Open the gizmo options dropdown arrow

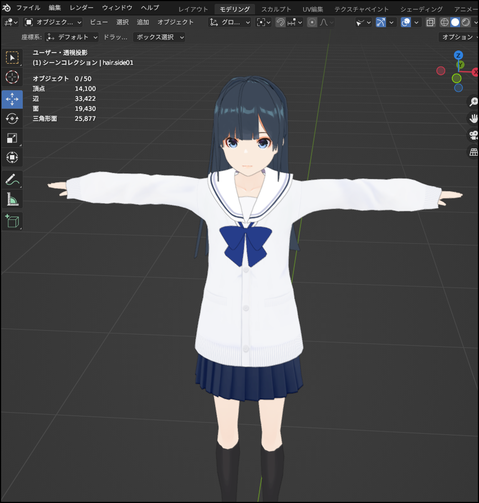(391, 22)
